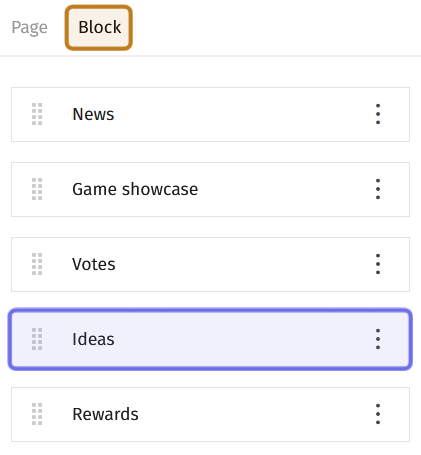Click the Votes block name
Image resolution: width=421 pixels, height=455 pixels.
click(94, 264)
